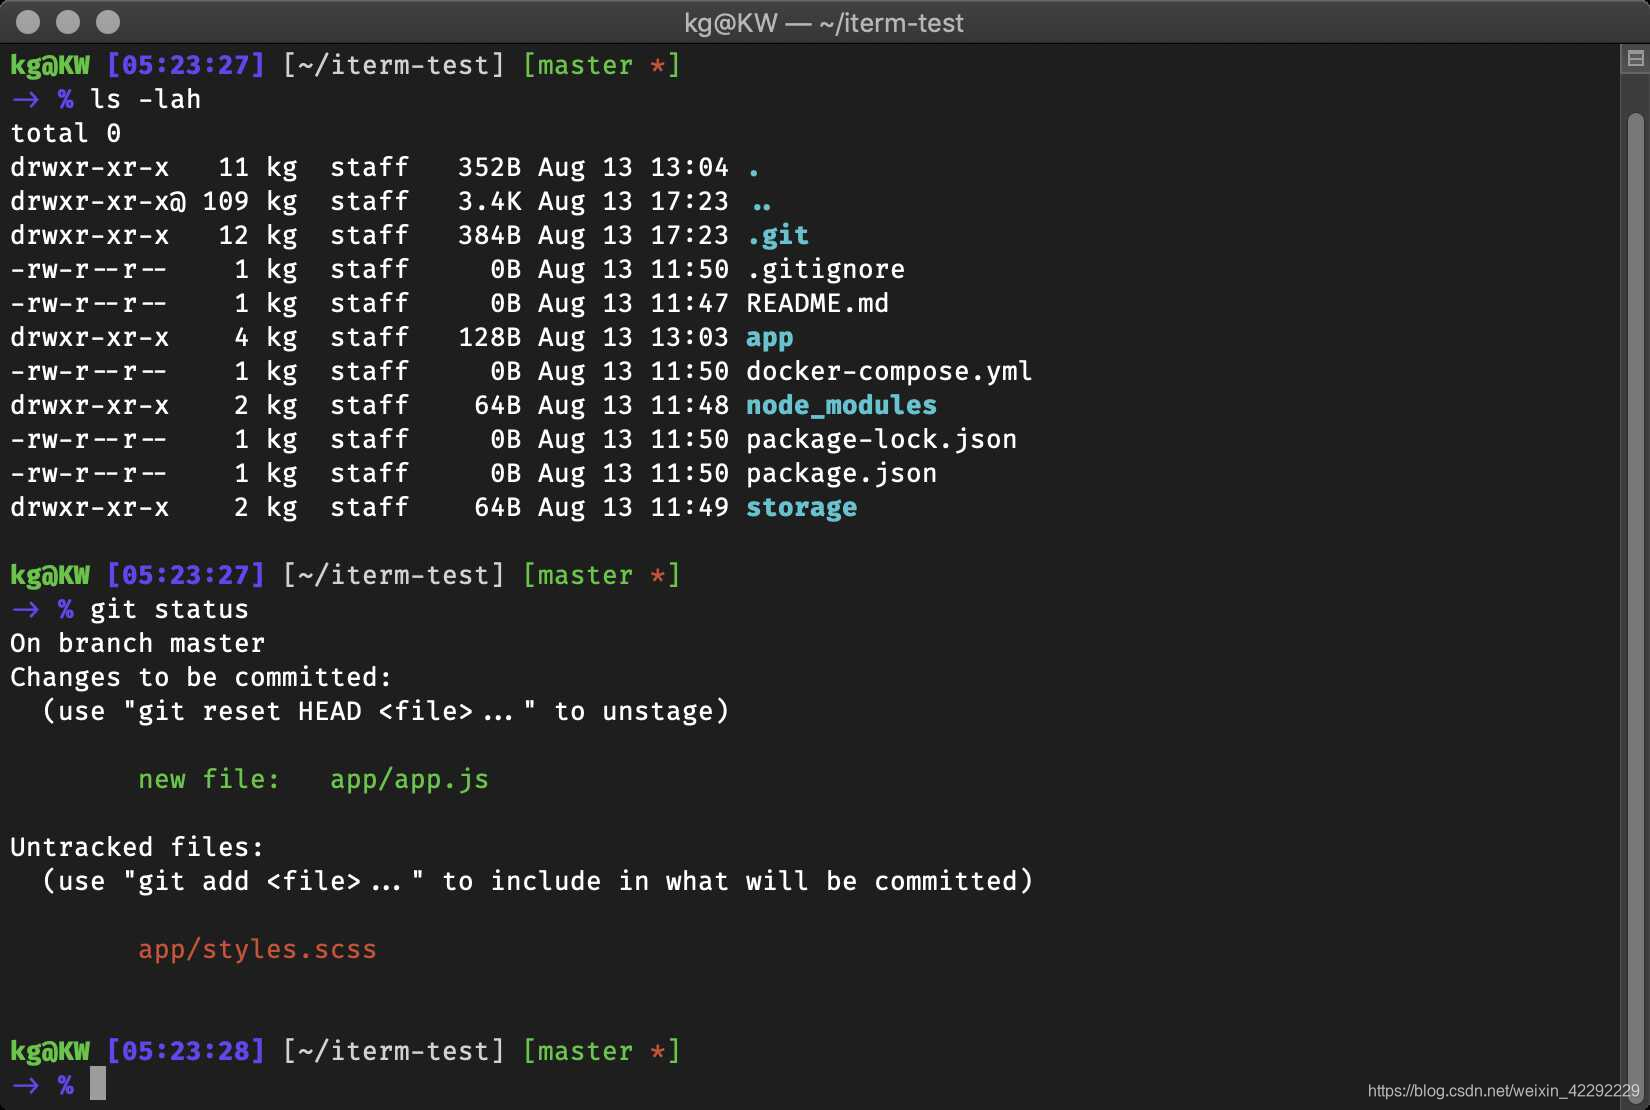This screenshot has height=1110, width=1650.
Task: Click the 'Untracked files:' heading
Action: [137, 847]
